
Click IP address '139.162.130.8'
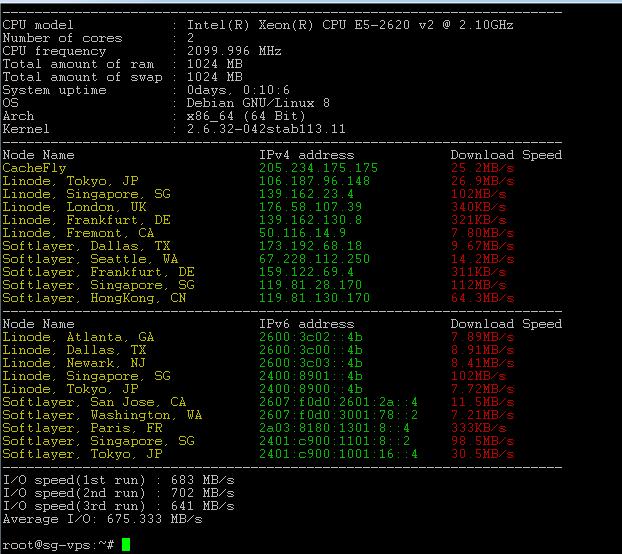pyautogui.click(x=311, y=220)
